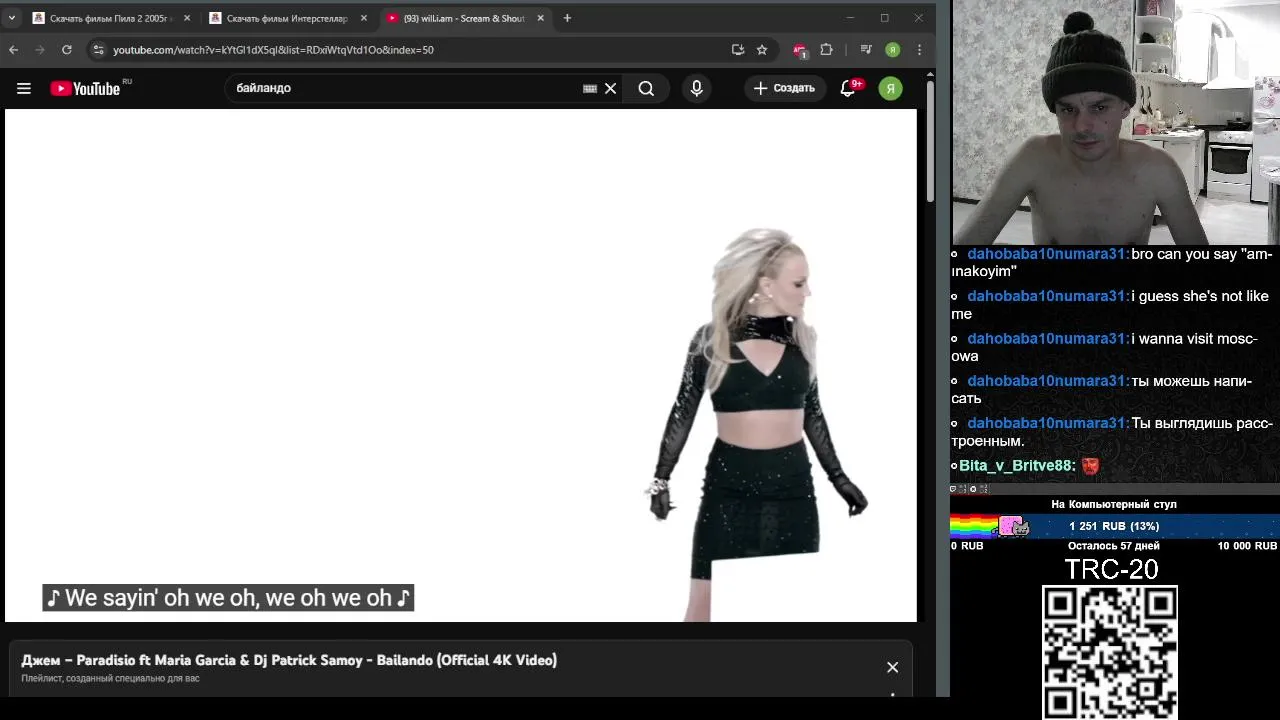This screenshot has width=1280, height=720.
Task: Click the TRC-20 QR code
Action: pos(1110,653)
